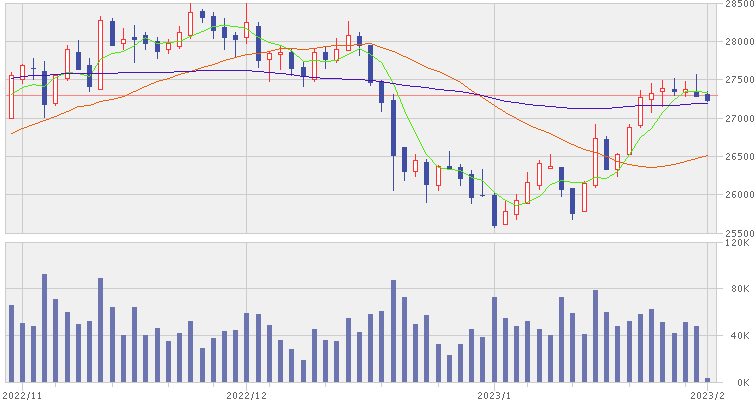Click the first red candlestick at chart start
The width and height of the screenshot is (755, 400).
click(12, 96)
